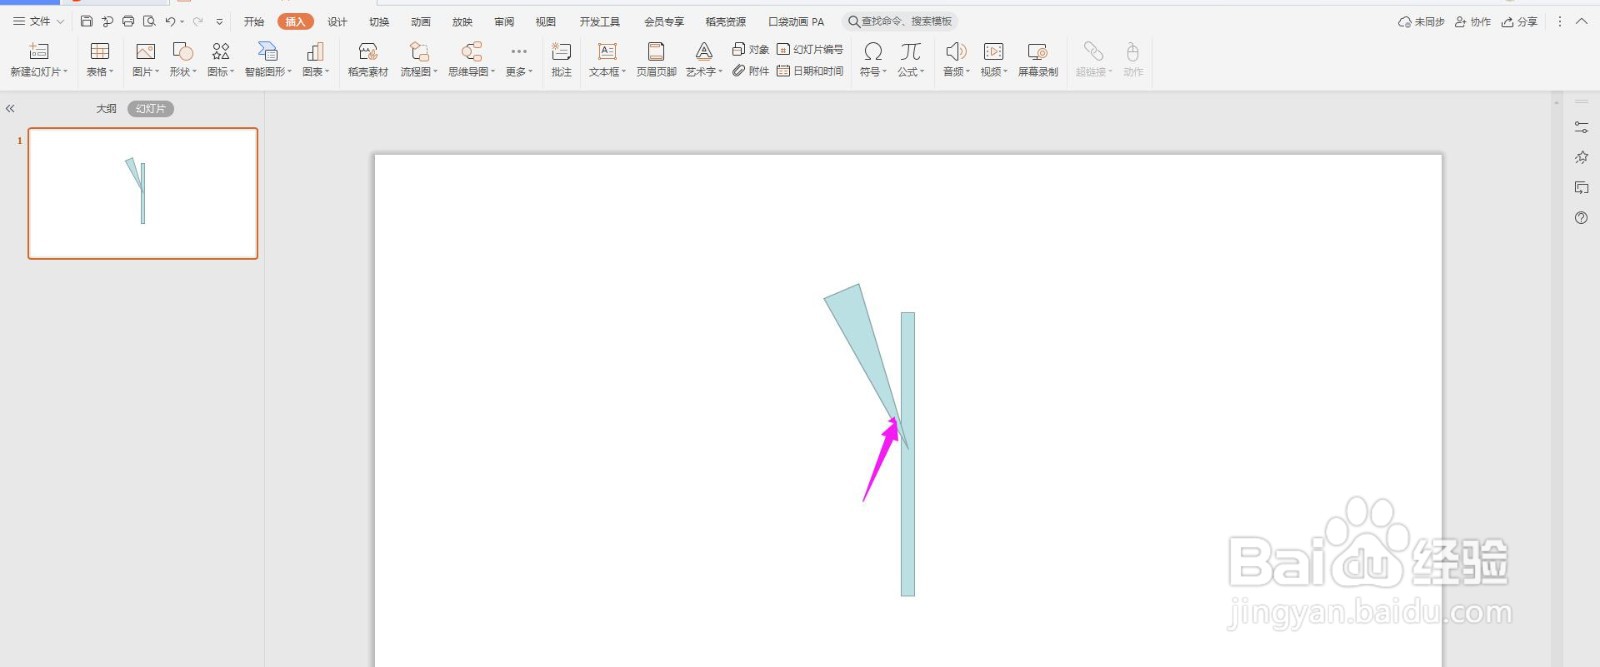This screenshot has height=667, width=1600.
Task: Click the Save icon in quick access toolbar
Action: pos(86,21)
